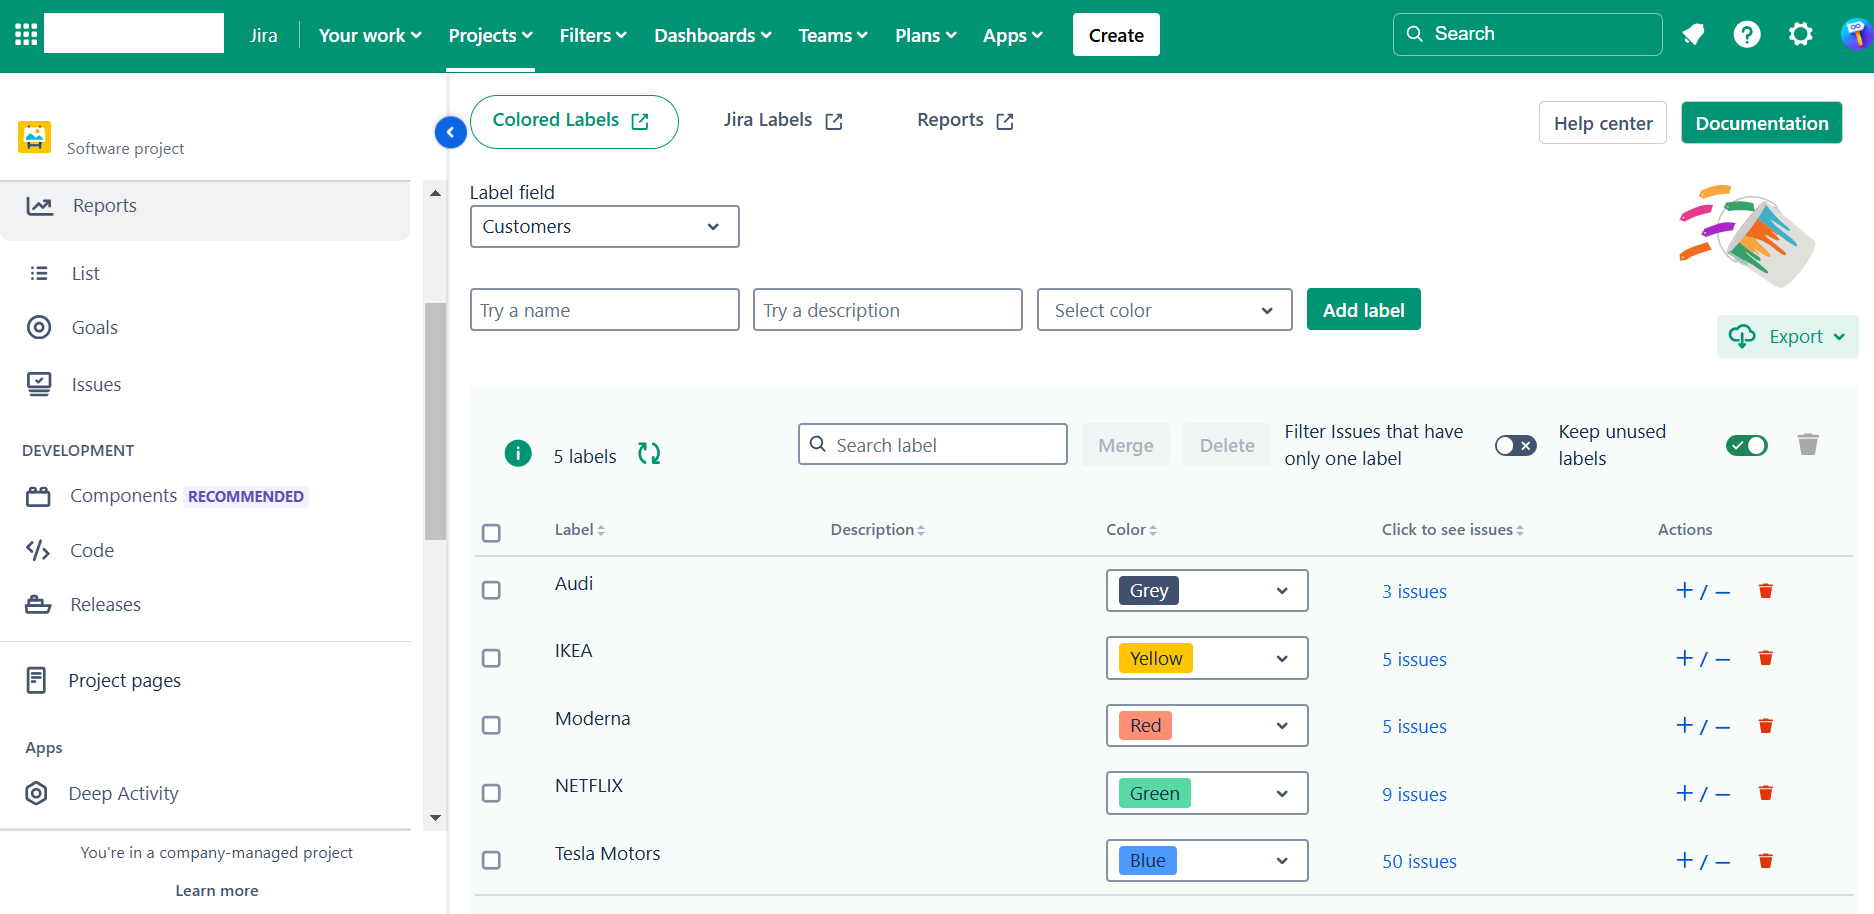Collapse the sidebar with the blue arrow
This screenshot has height=914, width=1874.
tap(451, 132)
